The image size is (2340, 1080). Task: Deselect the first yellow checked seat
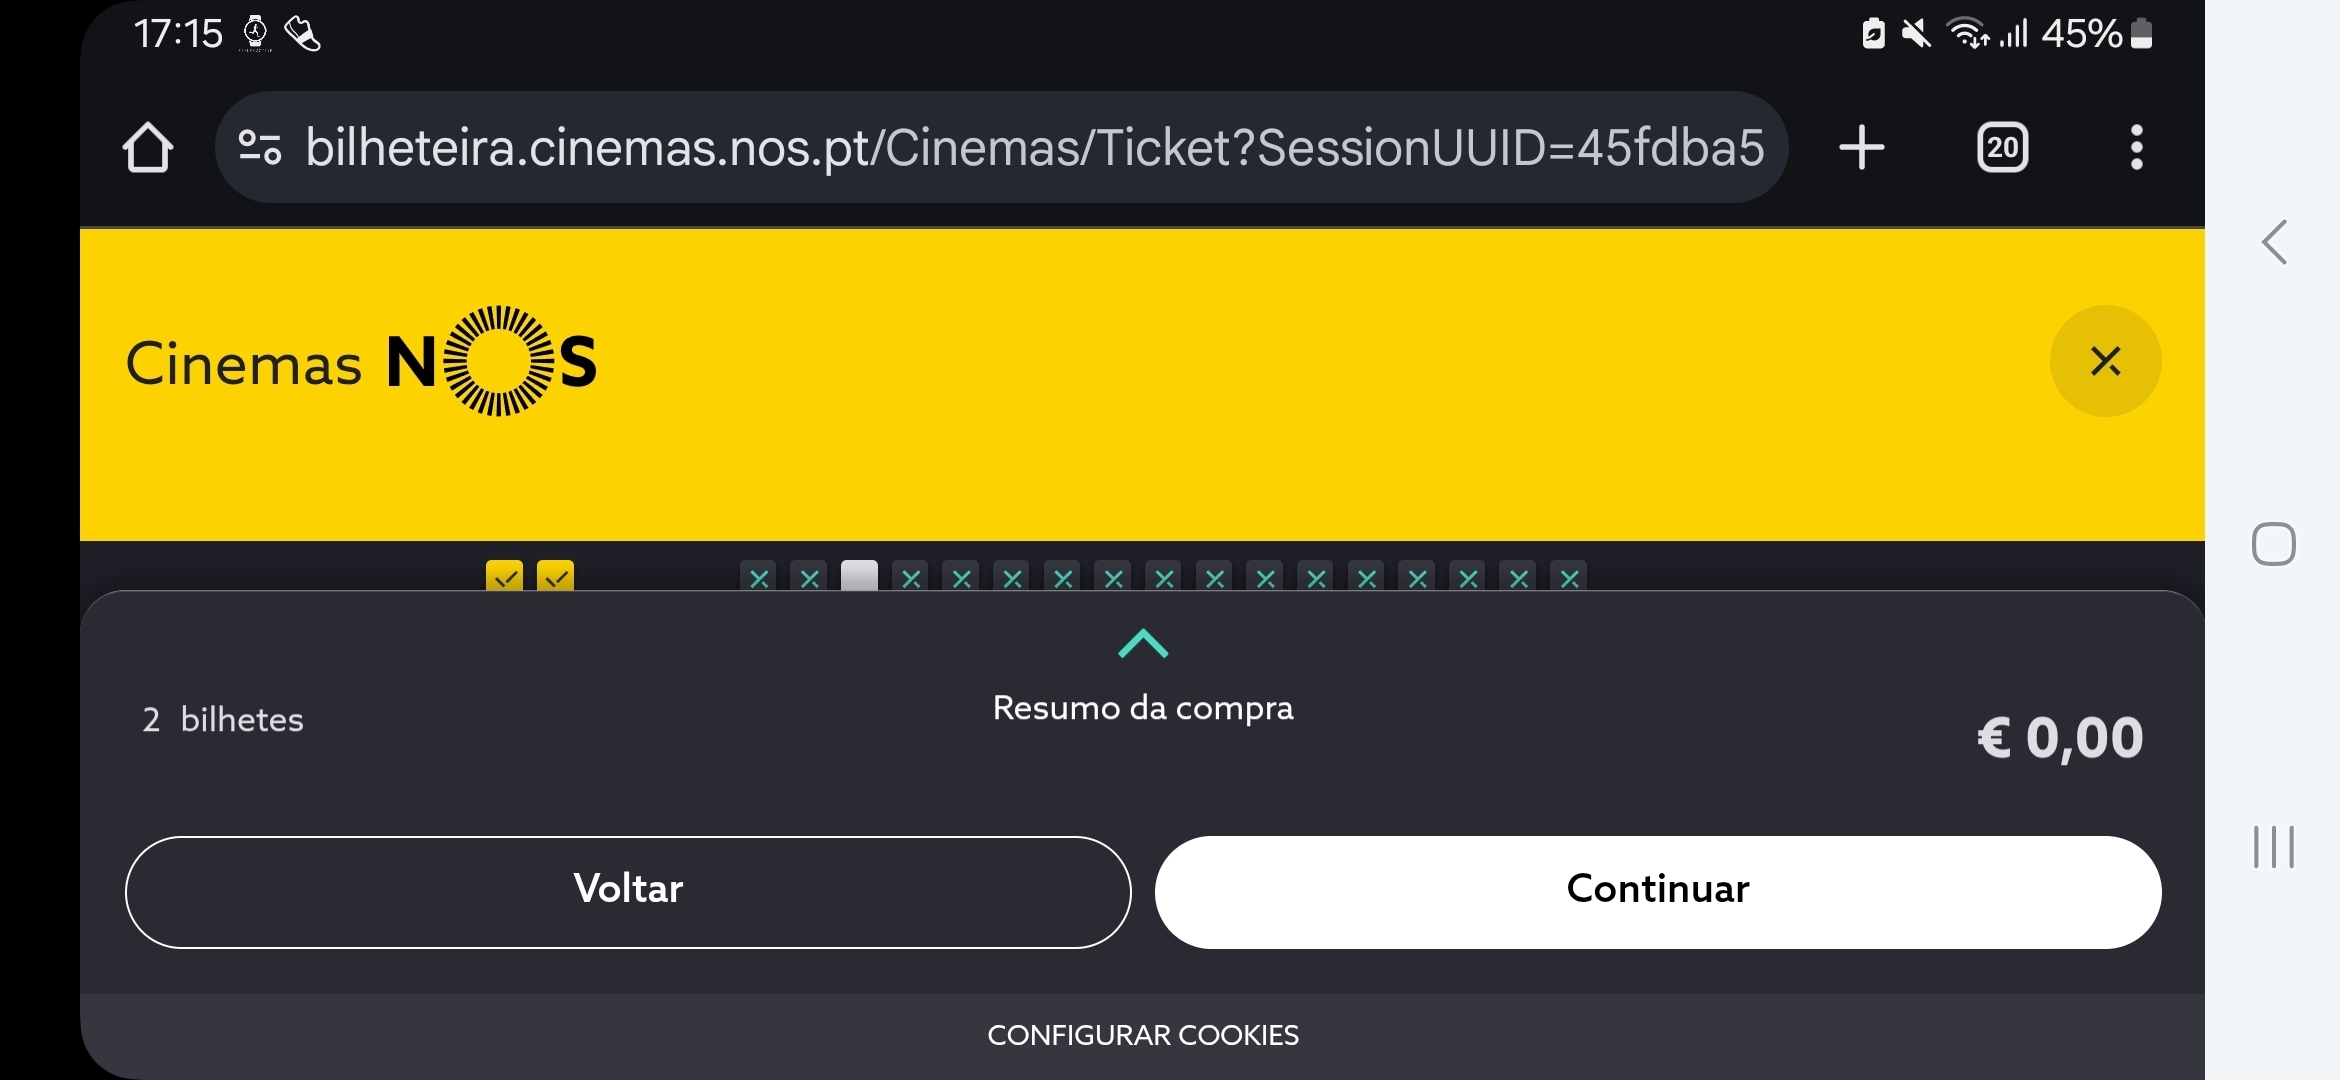click(504, 576)
